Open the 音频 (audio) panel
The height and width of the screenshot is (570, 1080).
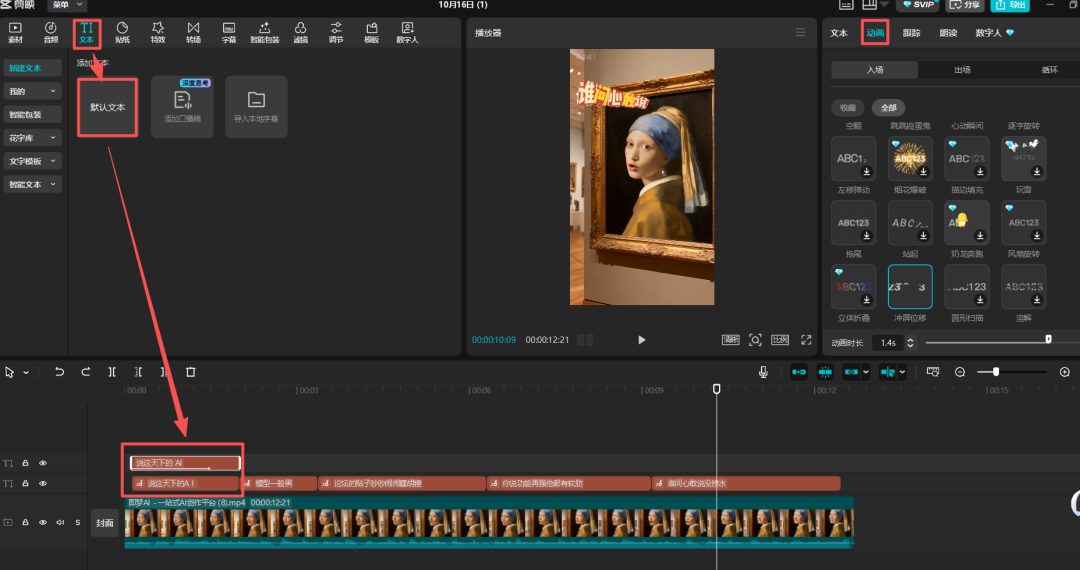(x=51, y=32)
